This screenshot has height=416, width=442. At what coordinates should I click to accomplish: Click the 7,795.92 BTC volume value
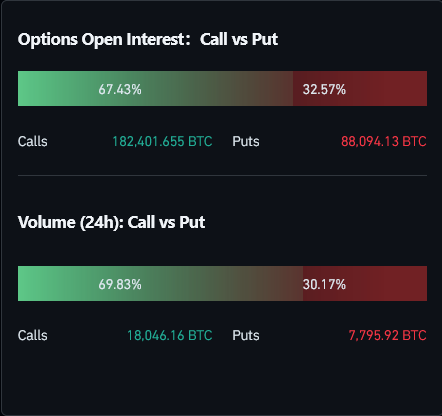click(387, 335)
